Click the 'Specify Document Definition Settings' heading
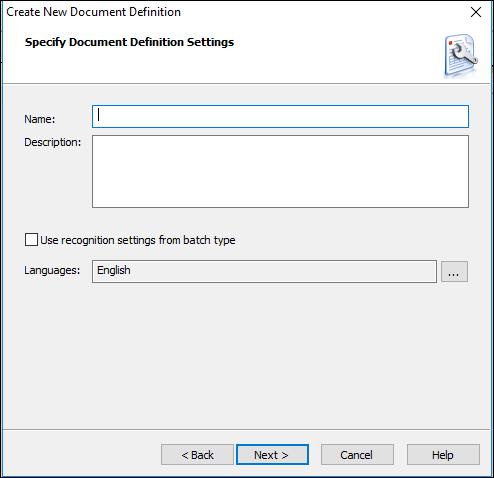The height and width of the screenshot is (478, 494). 129,42
